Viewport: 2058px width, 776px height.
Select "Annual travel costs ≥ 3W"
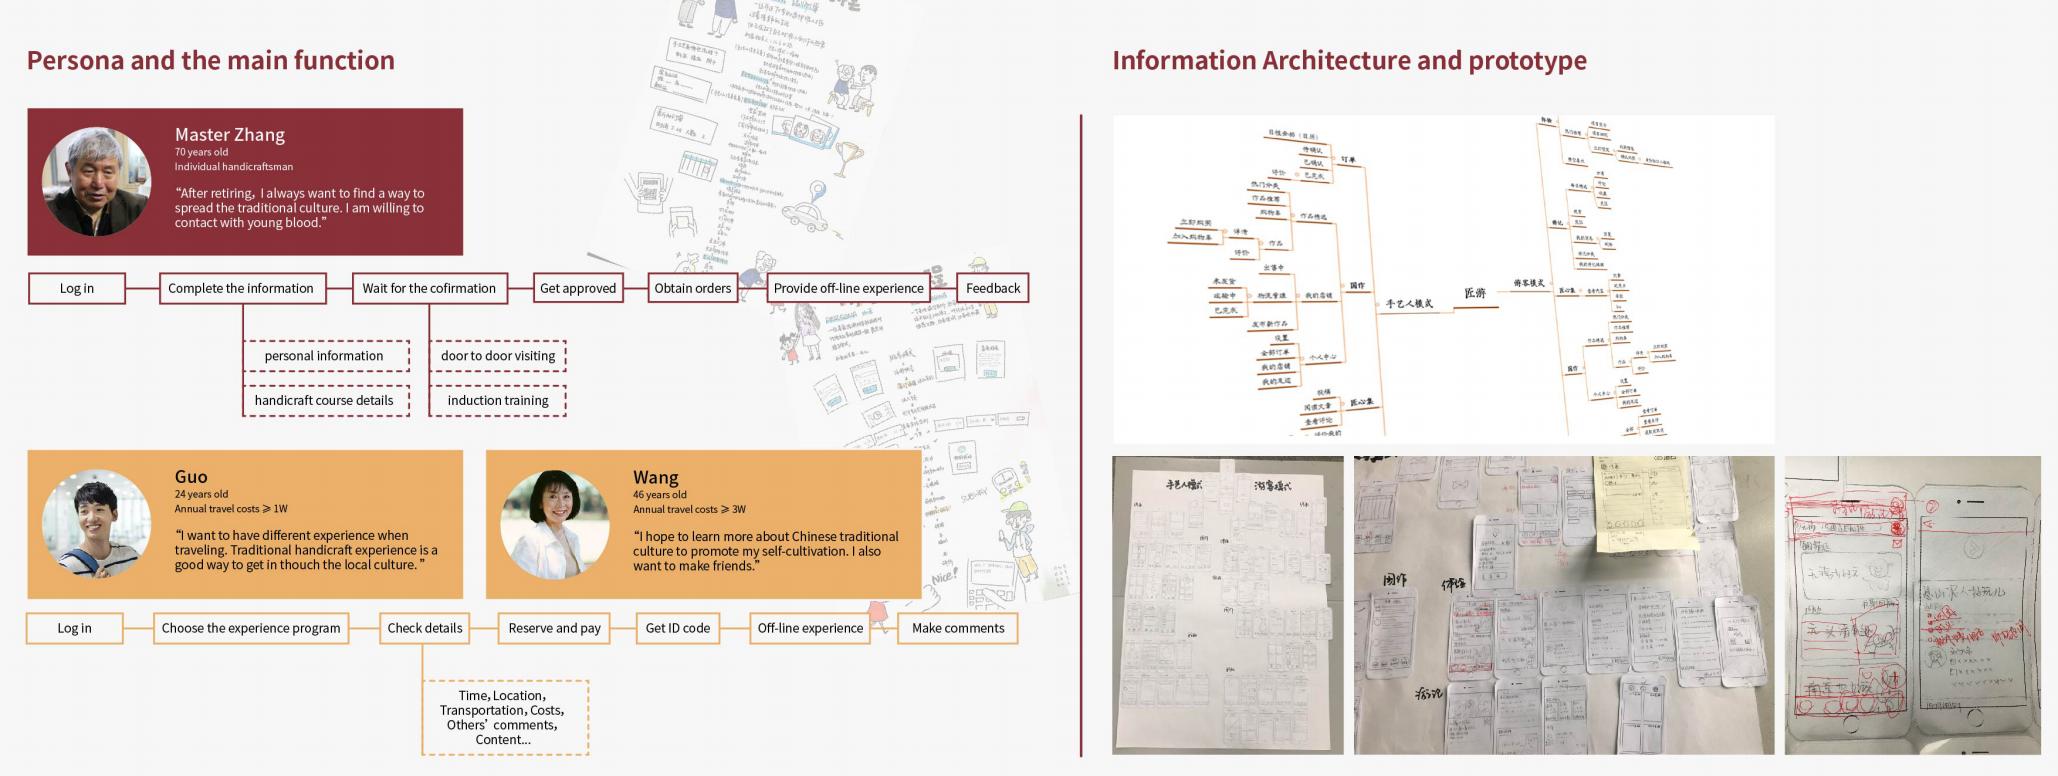click(690, 509)
